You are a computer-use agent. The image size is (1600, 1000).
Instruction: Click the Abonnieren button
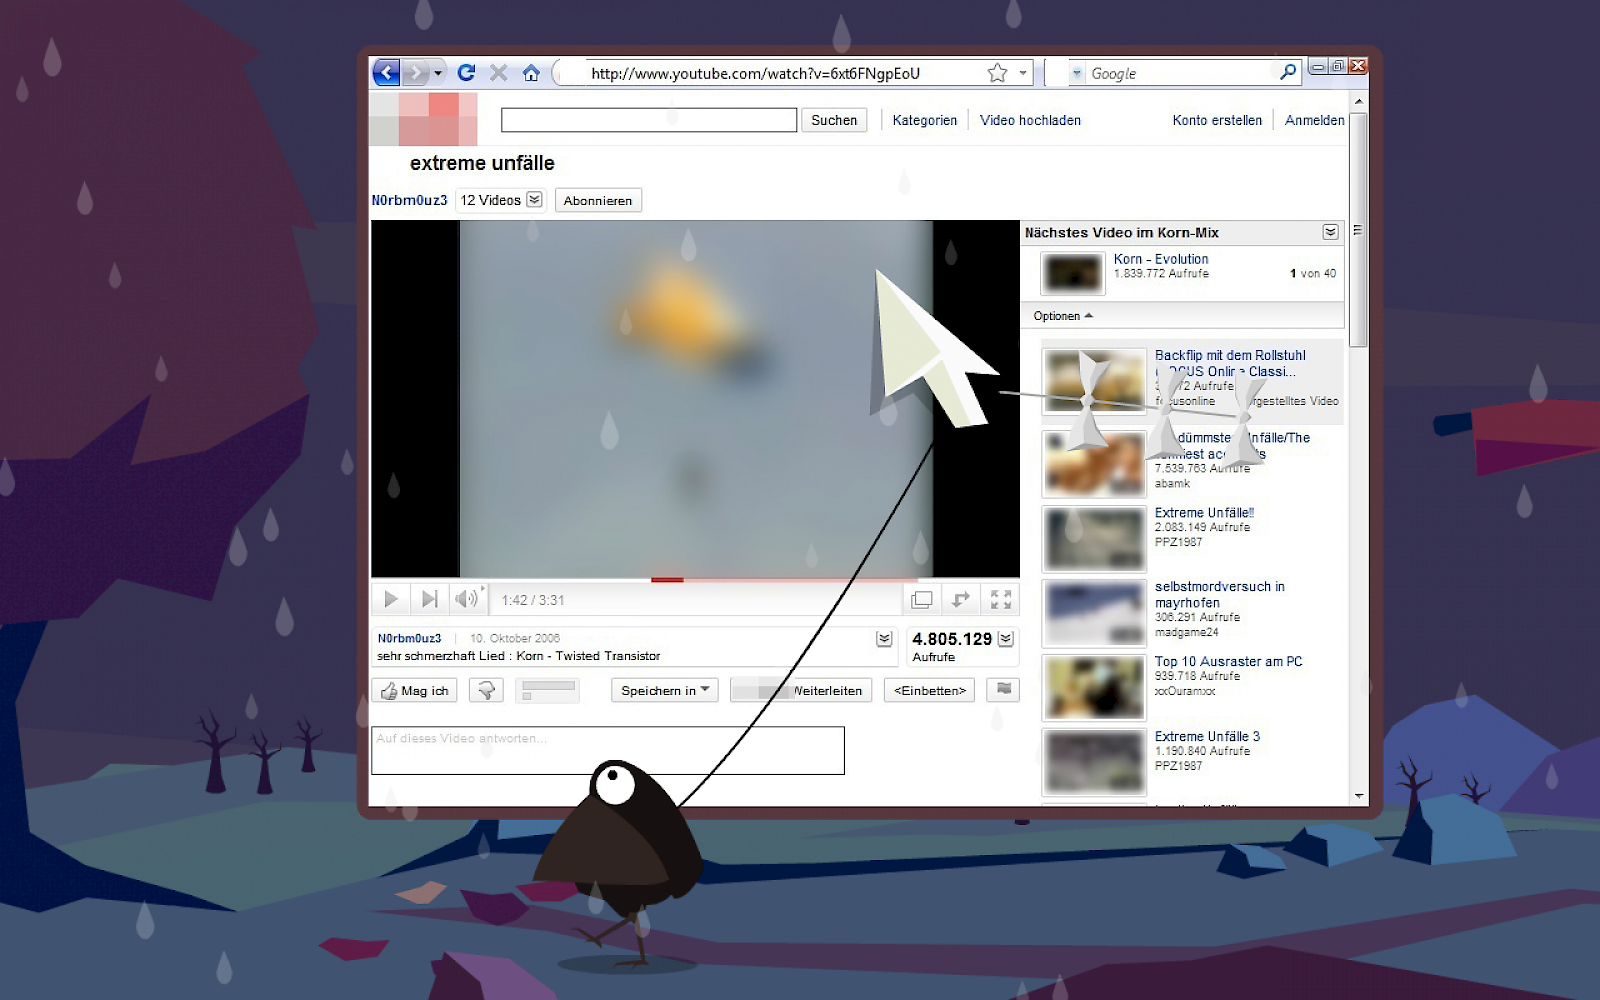click(597, 200)
